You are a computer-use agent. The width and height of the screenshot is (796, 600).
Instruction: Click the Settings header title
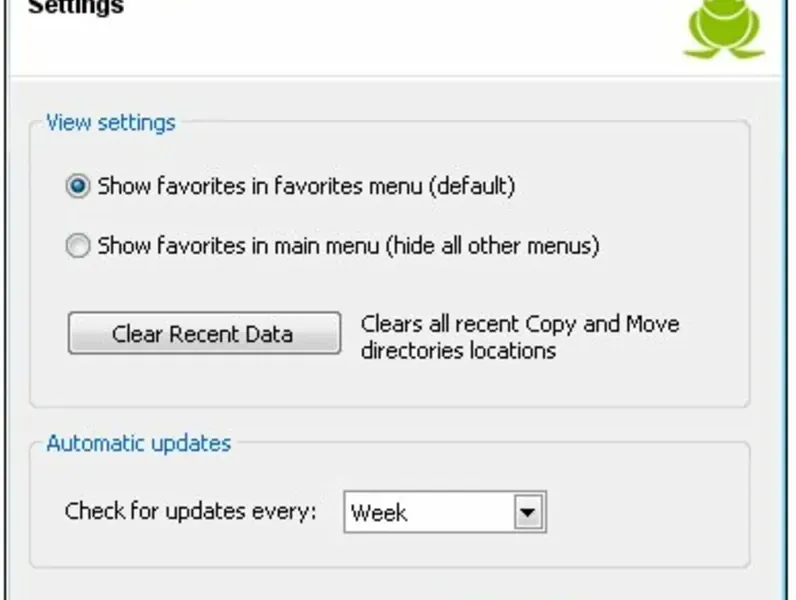tap(76, 8)
